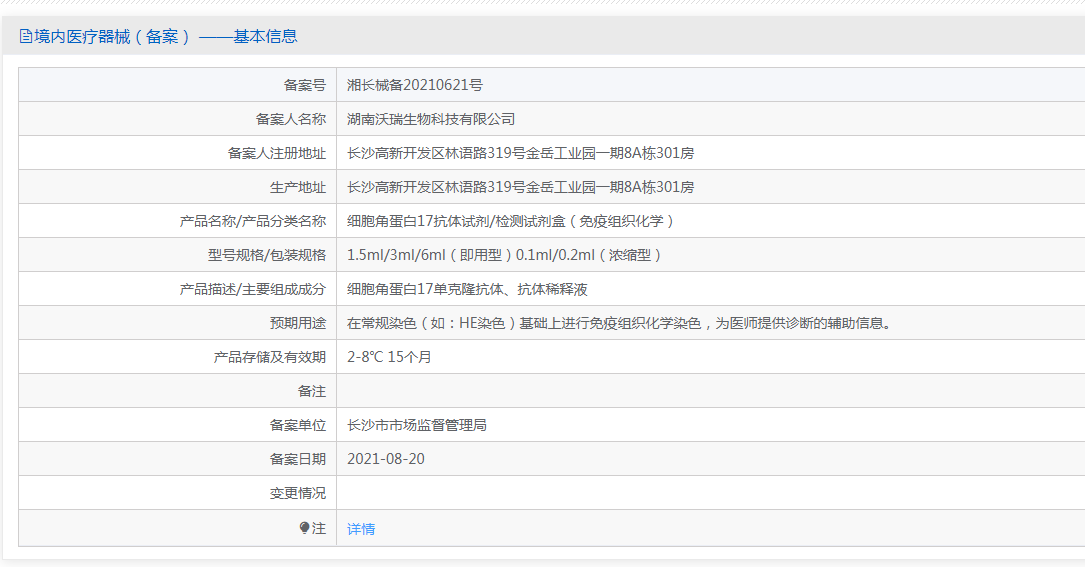Select 长沙市市场监督管理局 value
The height and width of the screenshot is (567, 1085).
(417, 425)
